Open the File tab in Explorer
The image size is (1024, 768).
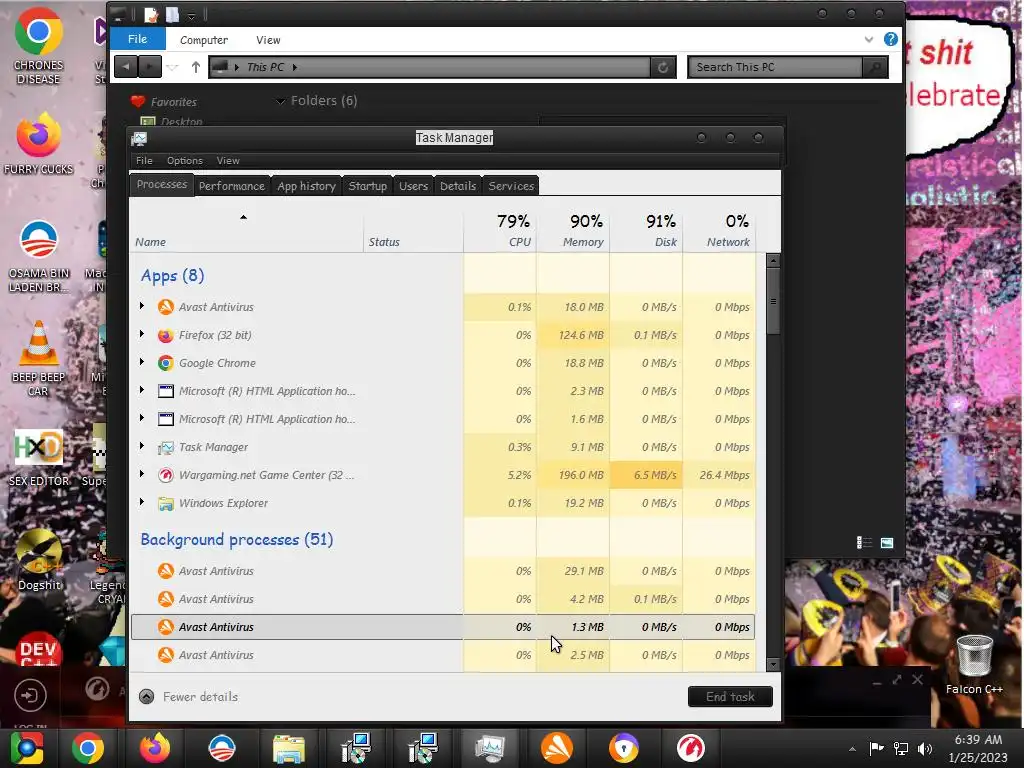pos(137,39)
